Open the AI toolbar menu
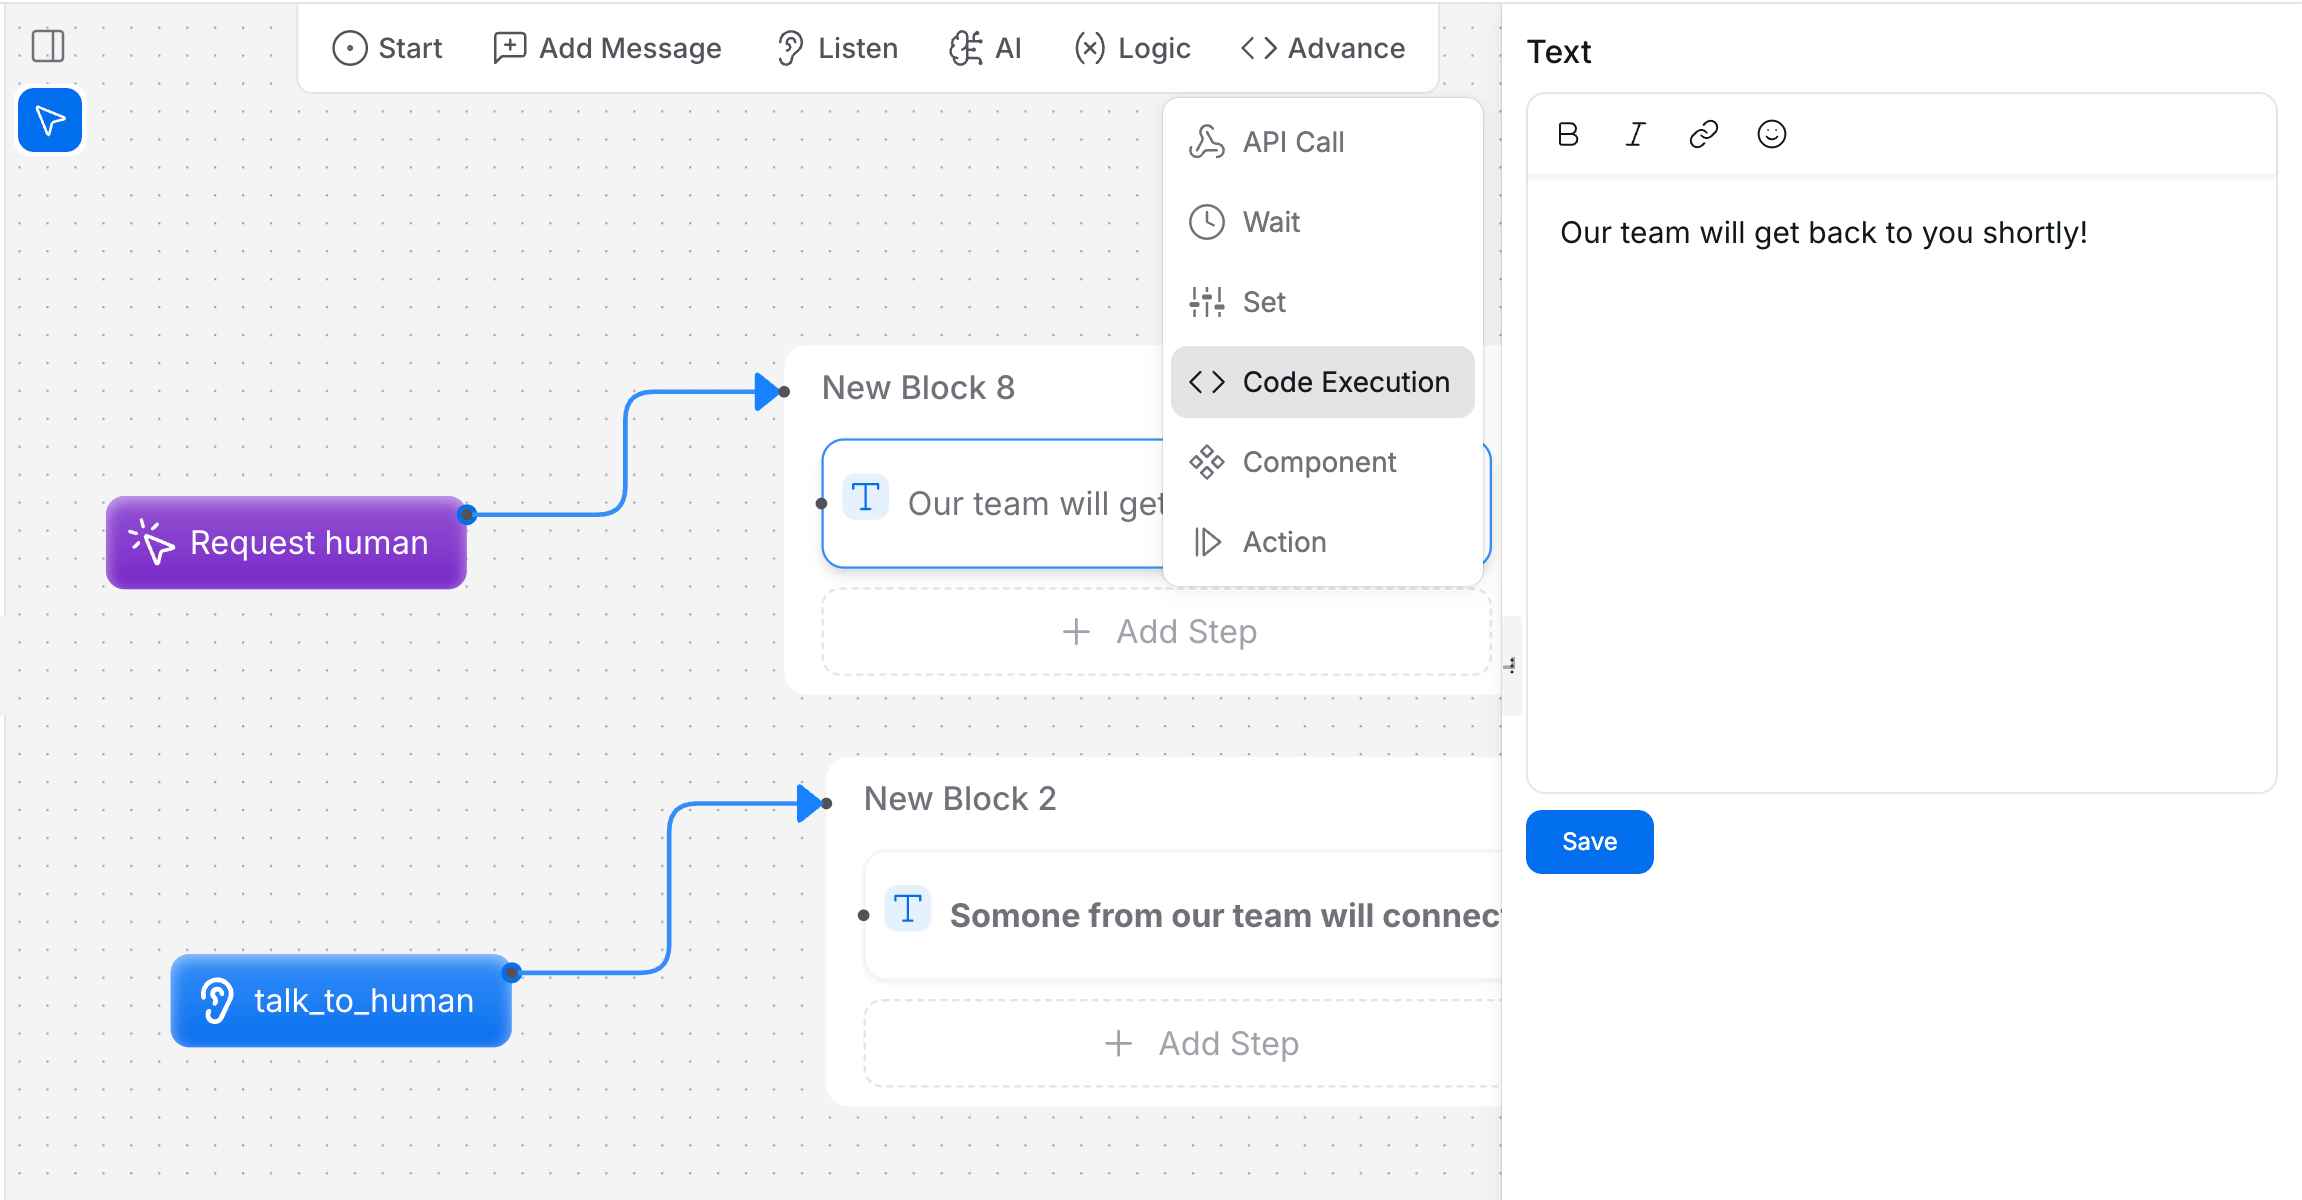 click(x=985, y=48)
